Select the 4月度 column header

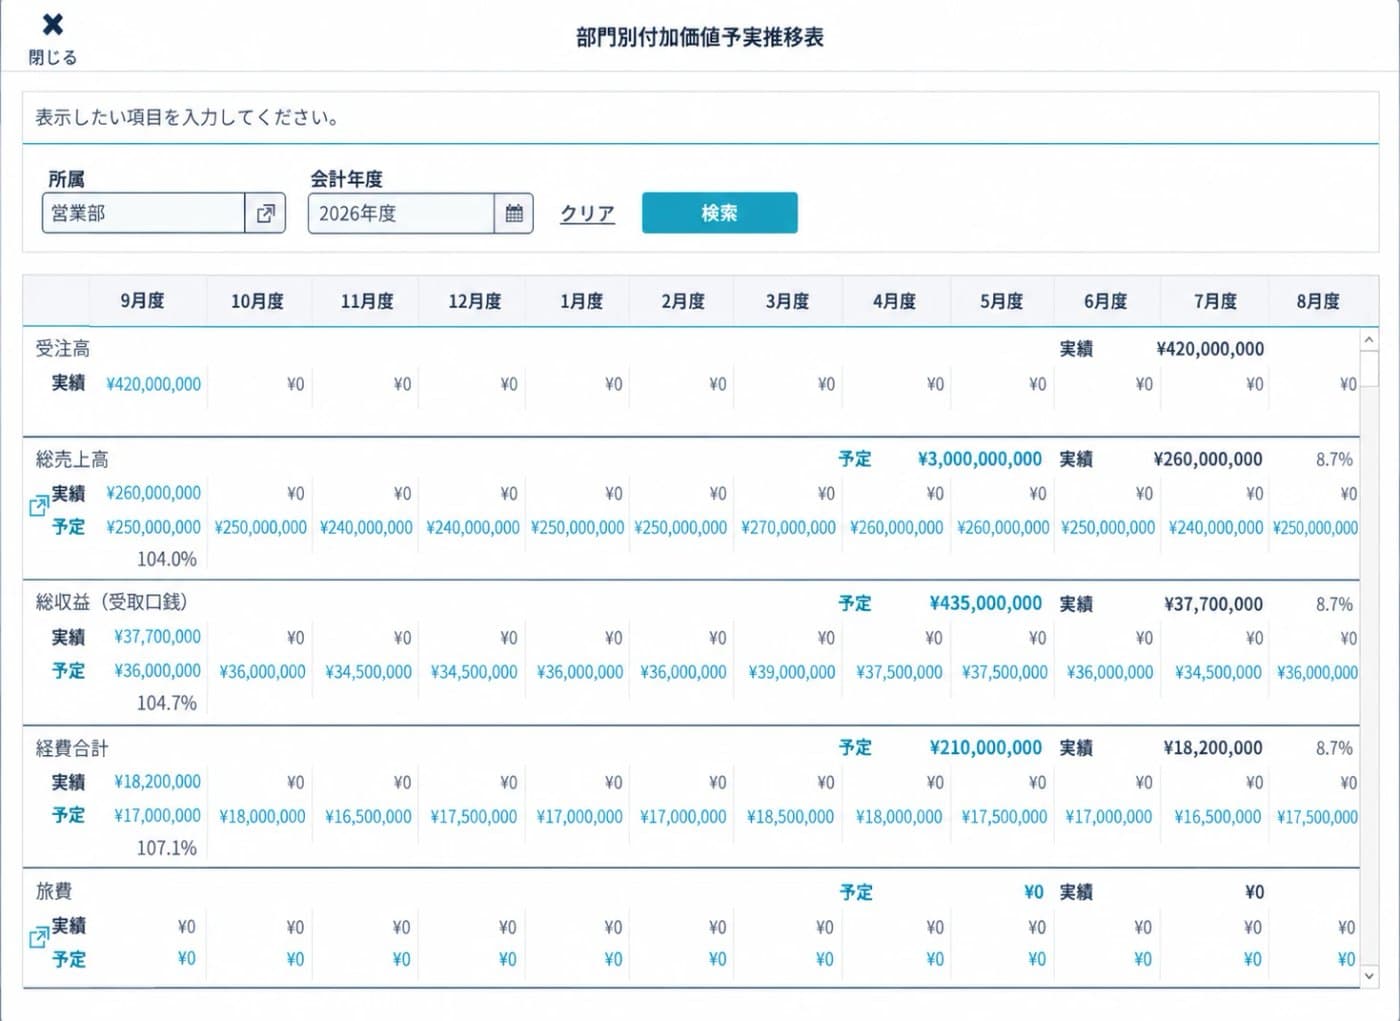tap(894, 301)
